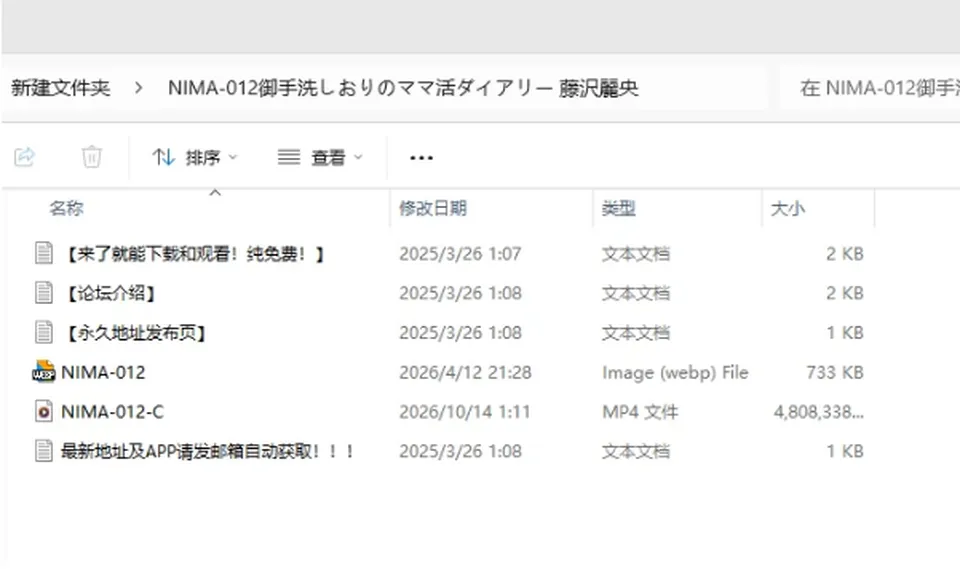960x569 pixels.
Task: Select file 【论坛介绍】
Action: tap(110, 293)
